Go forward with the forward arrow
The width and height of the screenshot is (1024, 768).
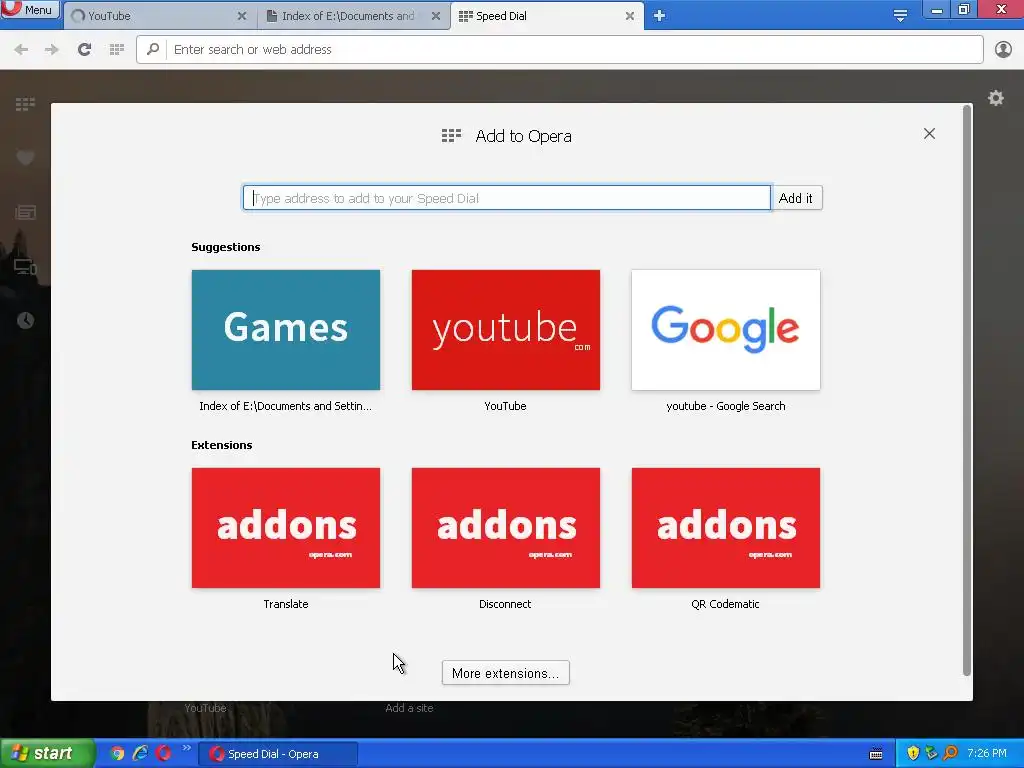52,50
